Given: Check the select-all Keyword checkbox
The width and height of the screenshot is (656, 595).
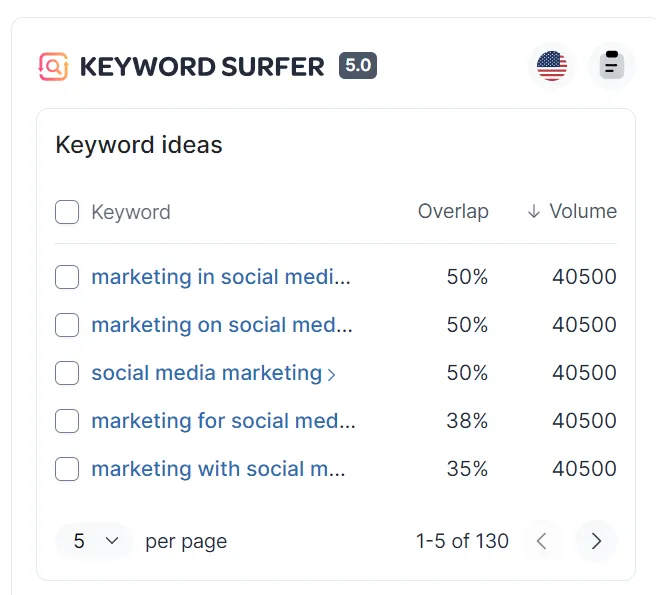Looking at the screenshot, I should [67, 212].
